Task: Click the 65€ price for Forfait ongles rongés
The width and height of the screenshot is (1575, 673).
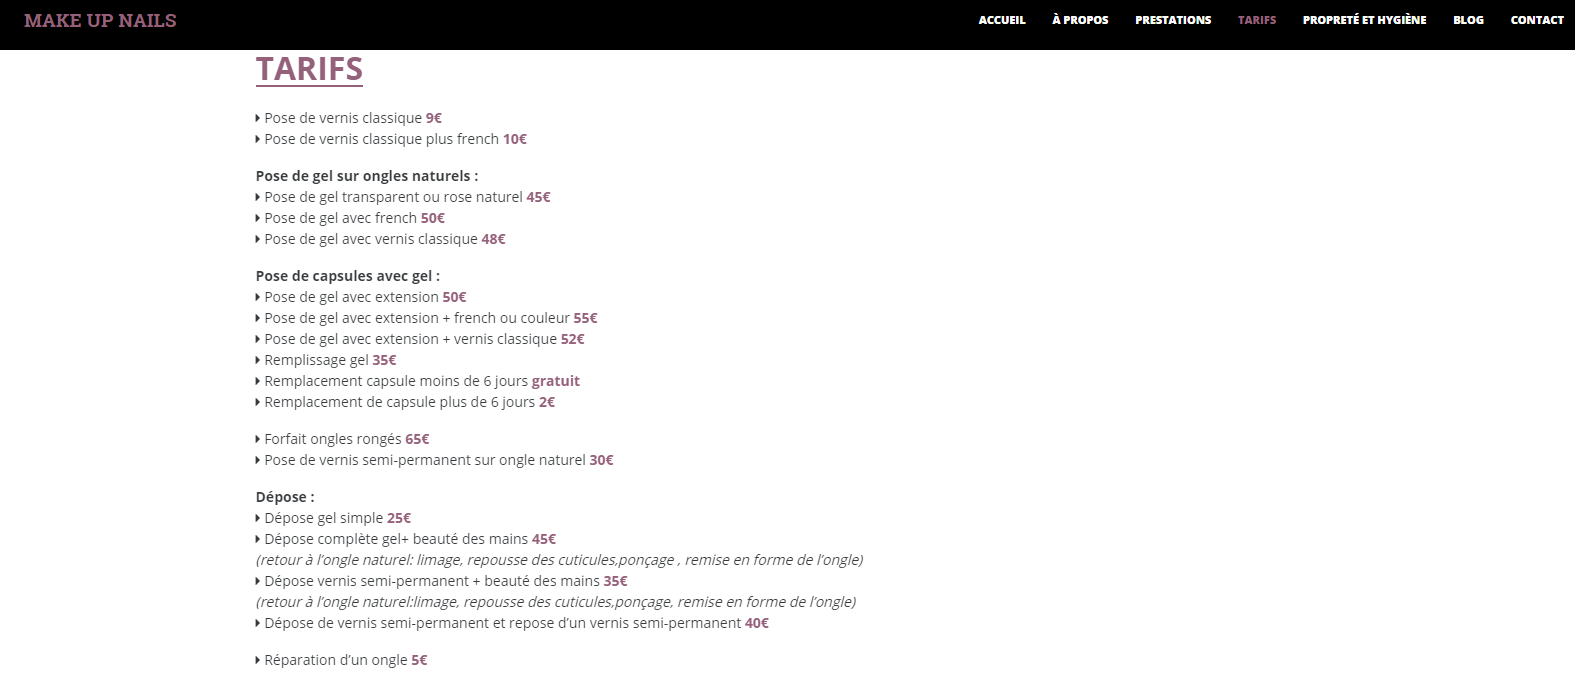Action: (417, 439)
